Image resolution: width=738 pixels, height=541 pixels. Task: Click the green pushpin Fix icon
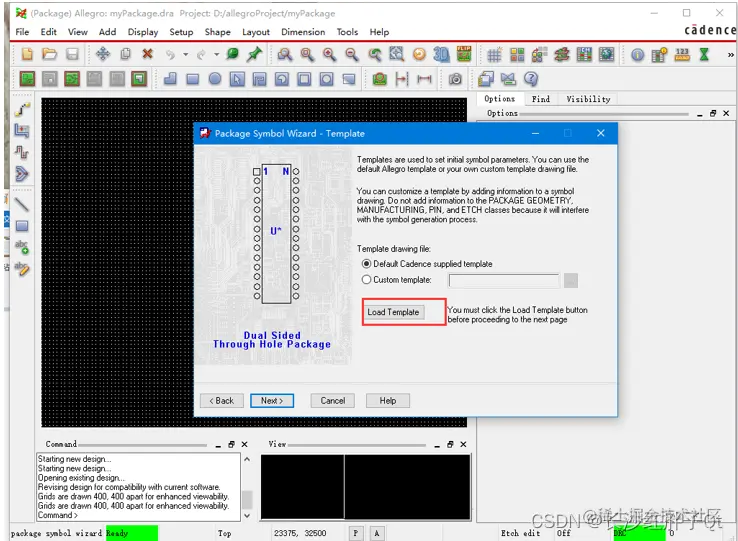coord(255,54)
